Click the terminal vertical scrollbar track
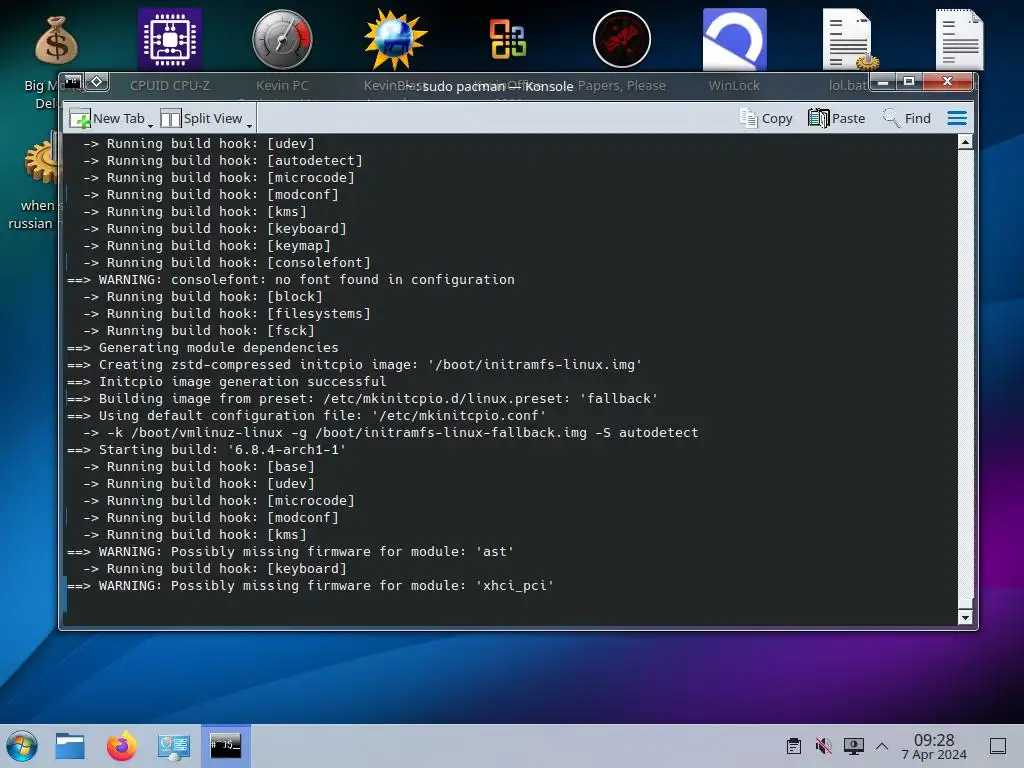This screenshot has width=1024, height=768. pyautogui.click(x=965, y=379)
